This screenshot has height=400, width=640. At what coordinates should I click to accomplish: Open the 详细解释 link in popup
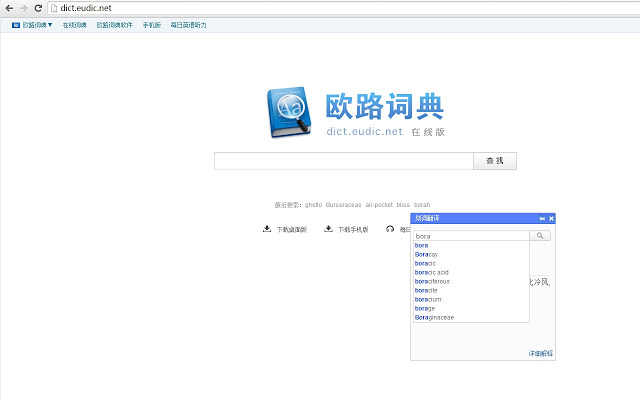[540, 353]
